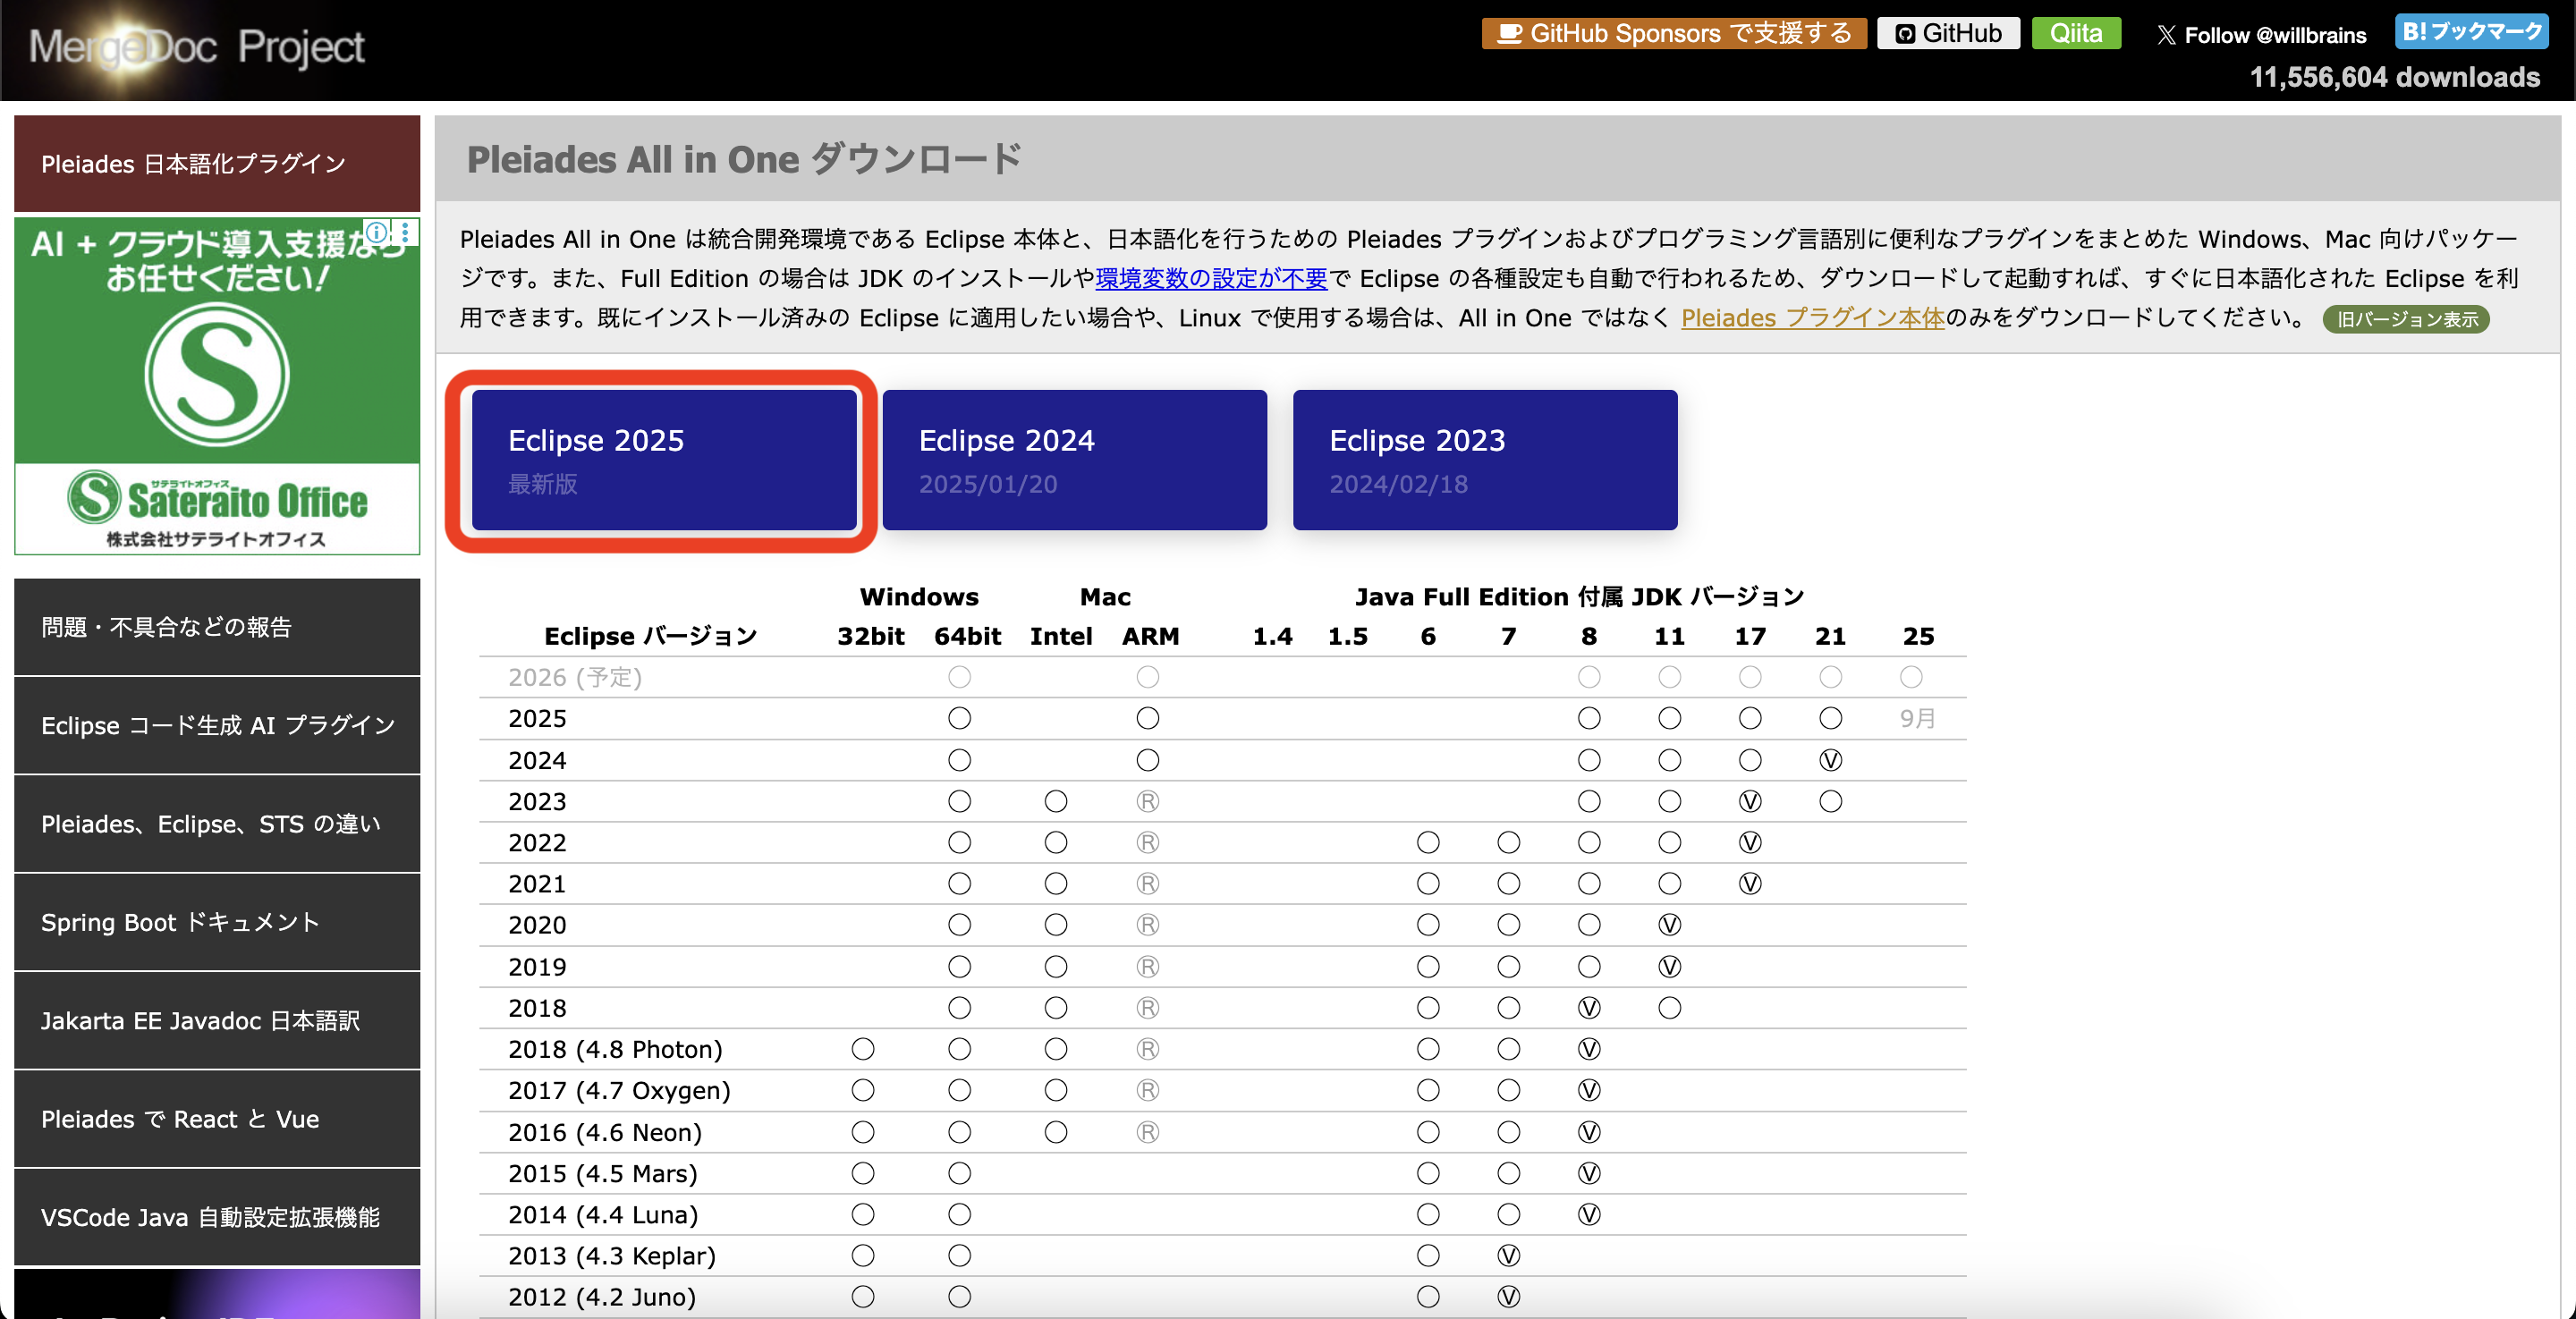Open the GitHub repository via GitHub icon
2576x1319 pixels.
click(x=1946, y=33)
